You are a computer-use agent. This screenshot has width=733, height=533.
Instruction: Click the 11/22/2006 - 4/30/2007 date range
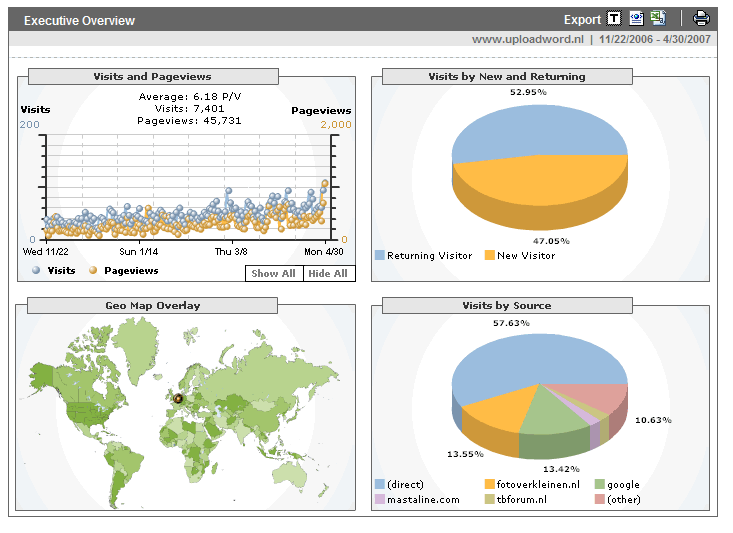(655, 39)
